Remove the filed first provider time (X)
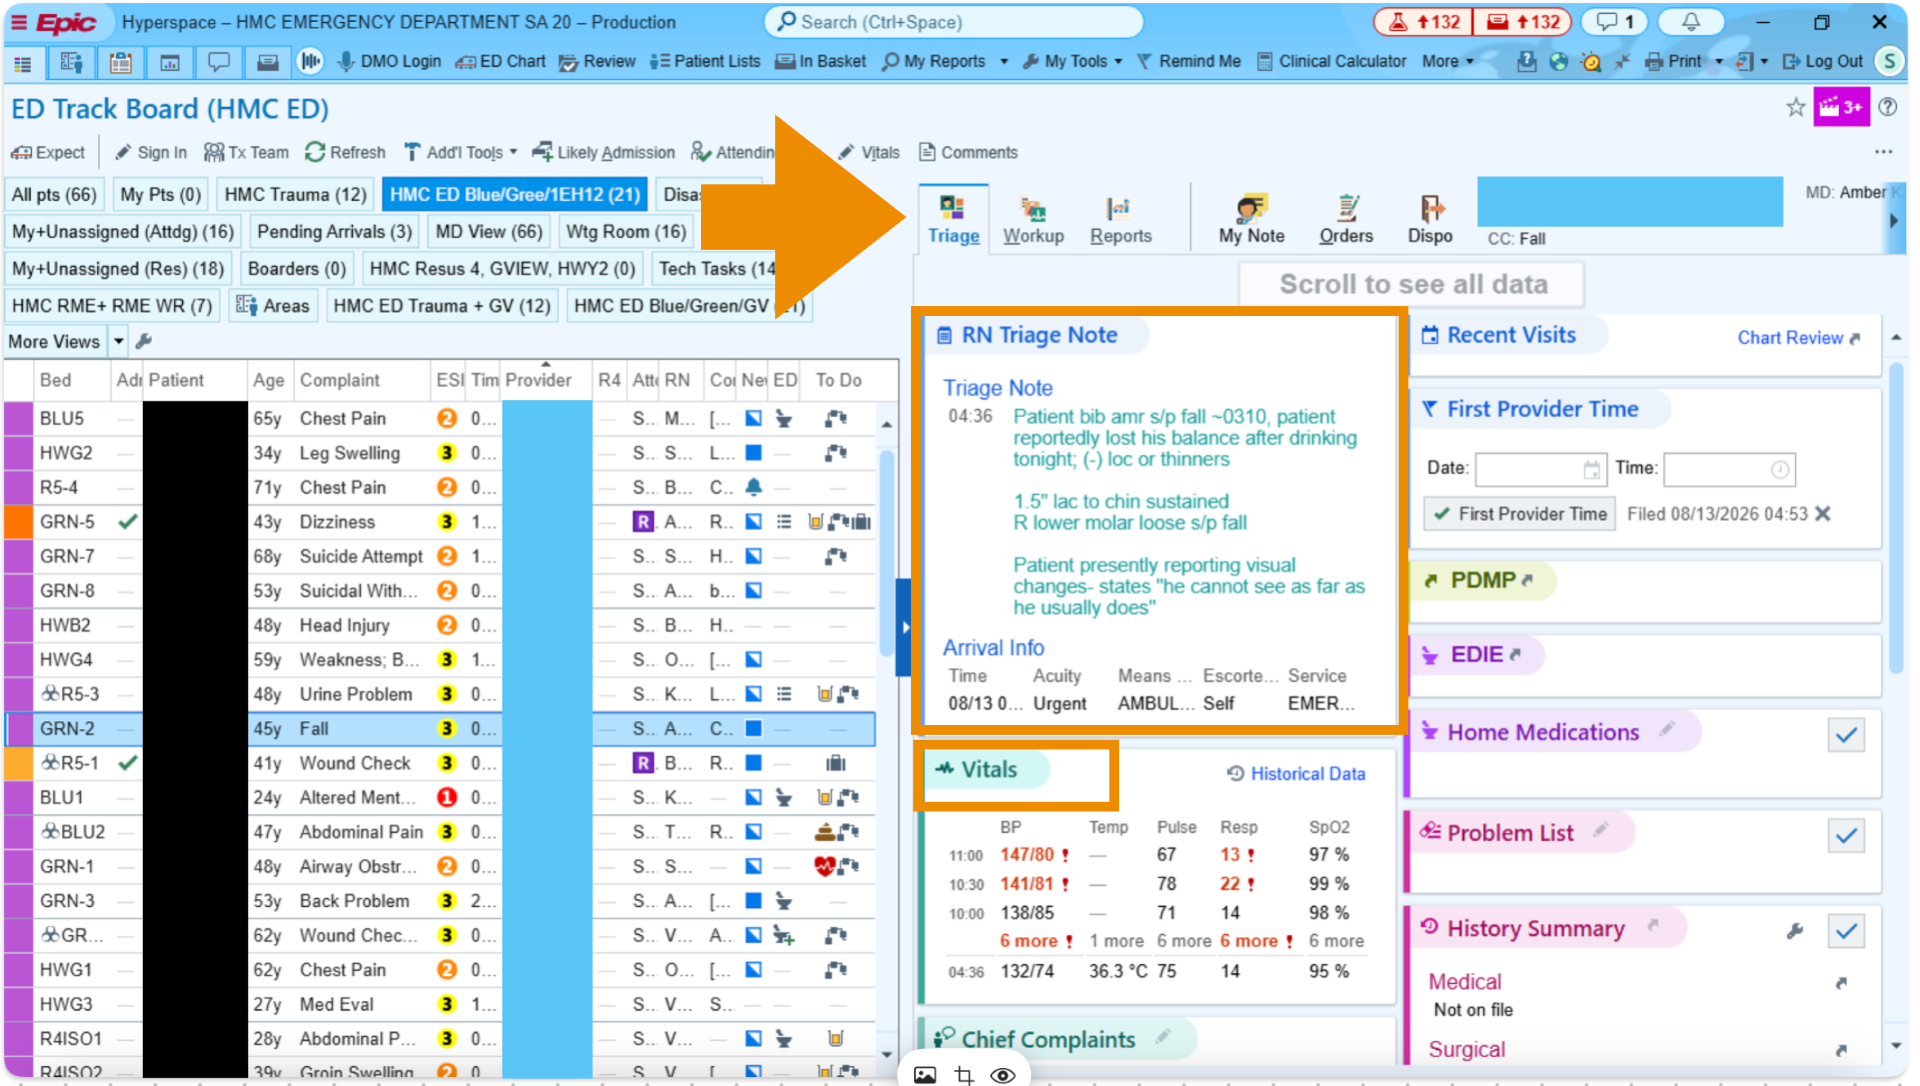The image size is (1920, 1086). pos(1823,514)
